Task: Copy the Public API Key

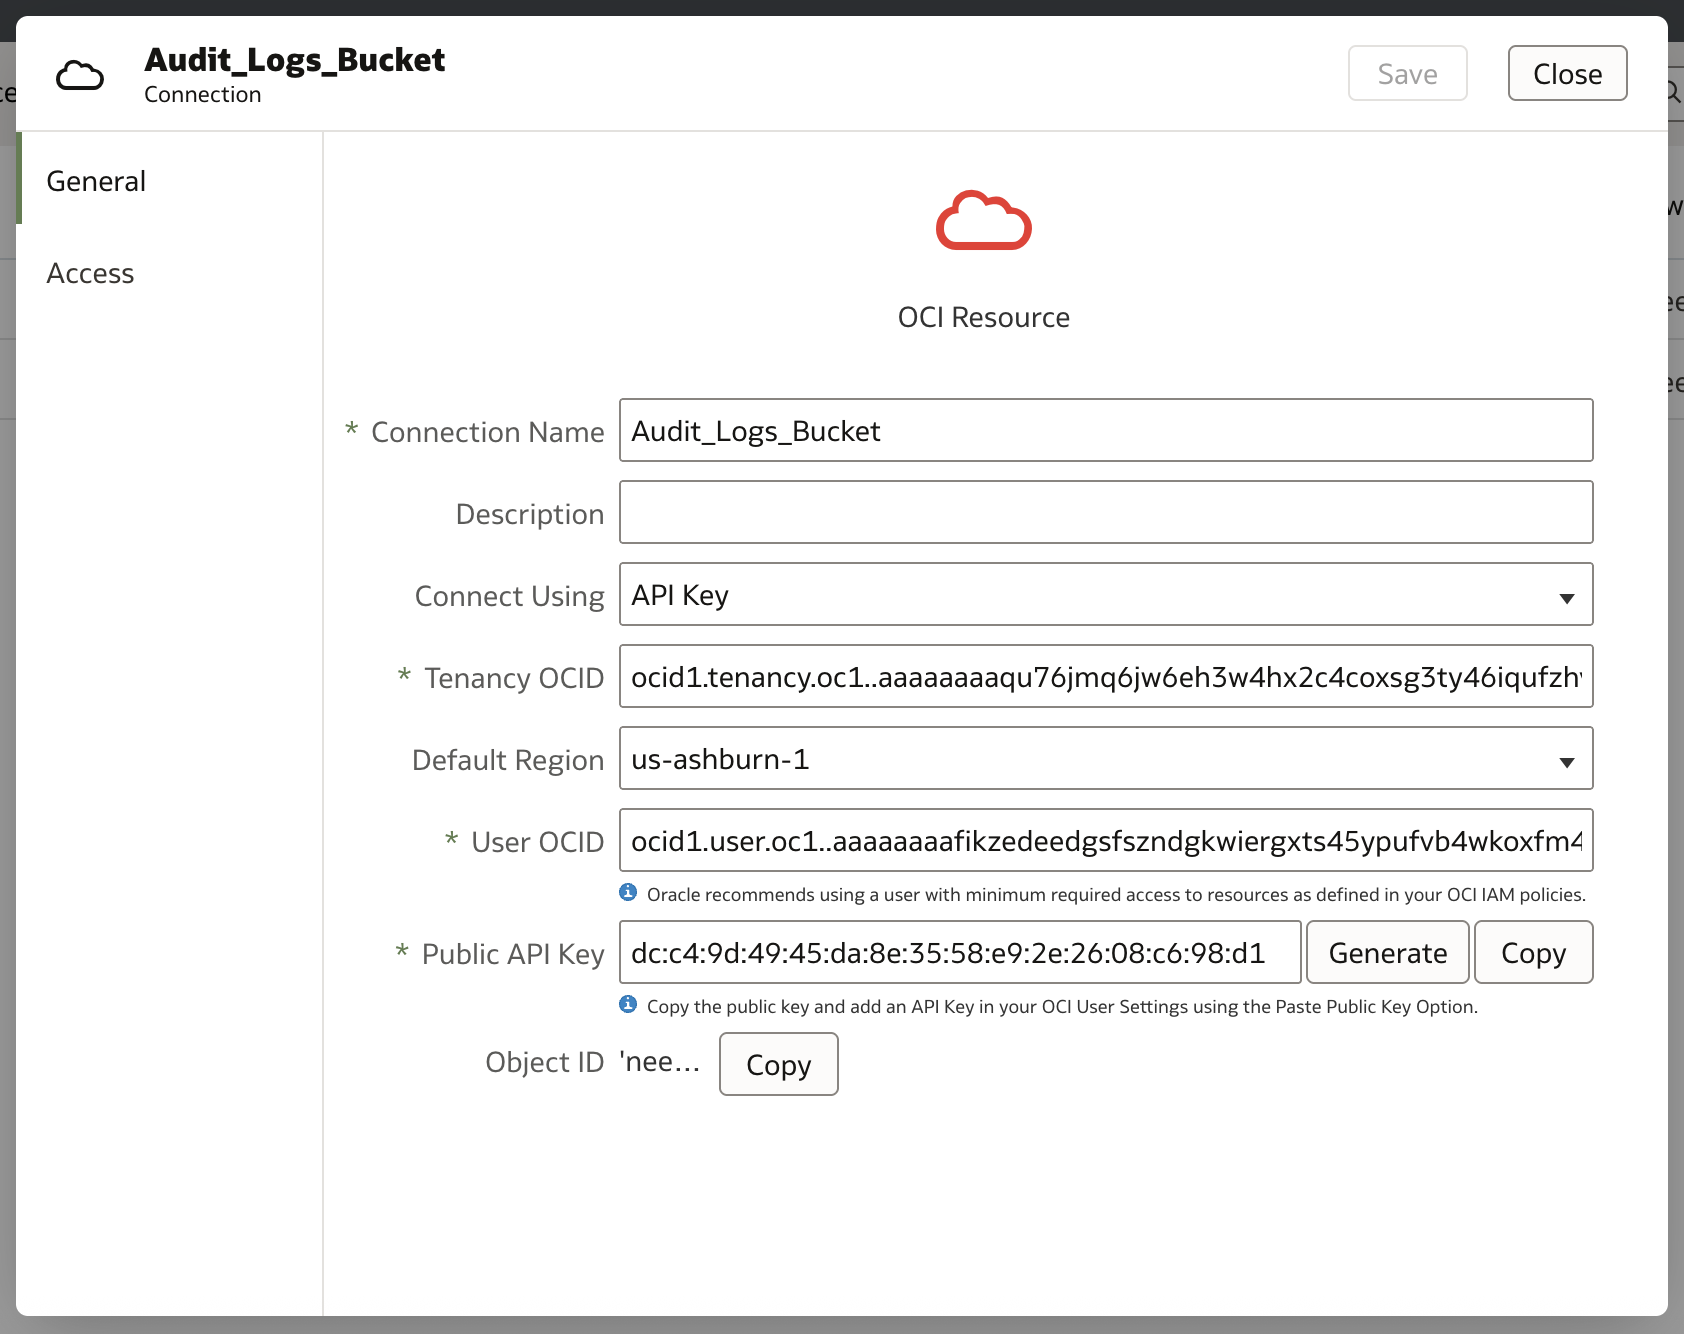Action: [1533, 952]
